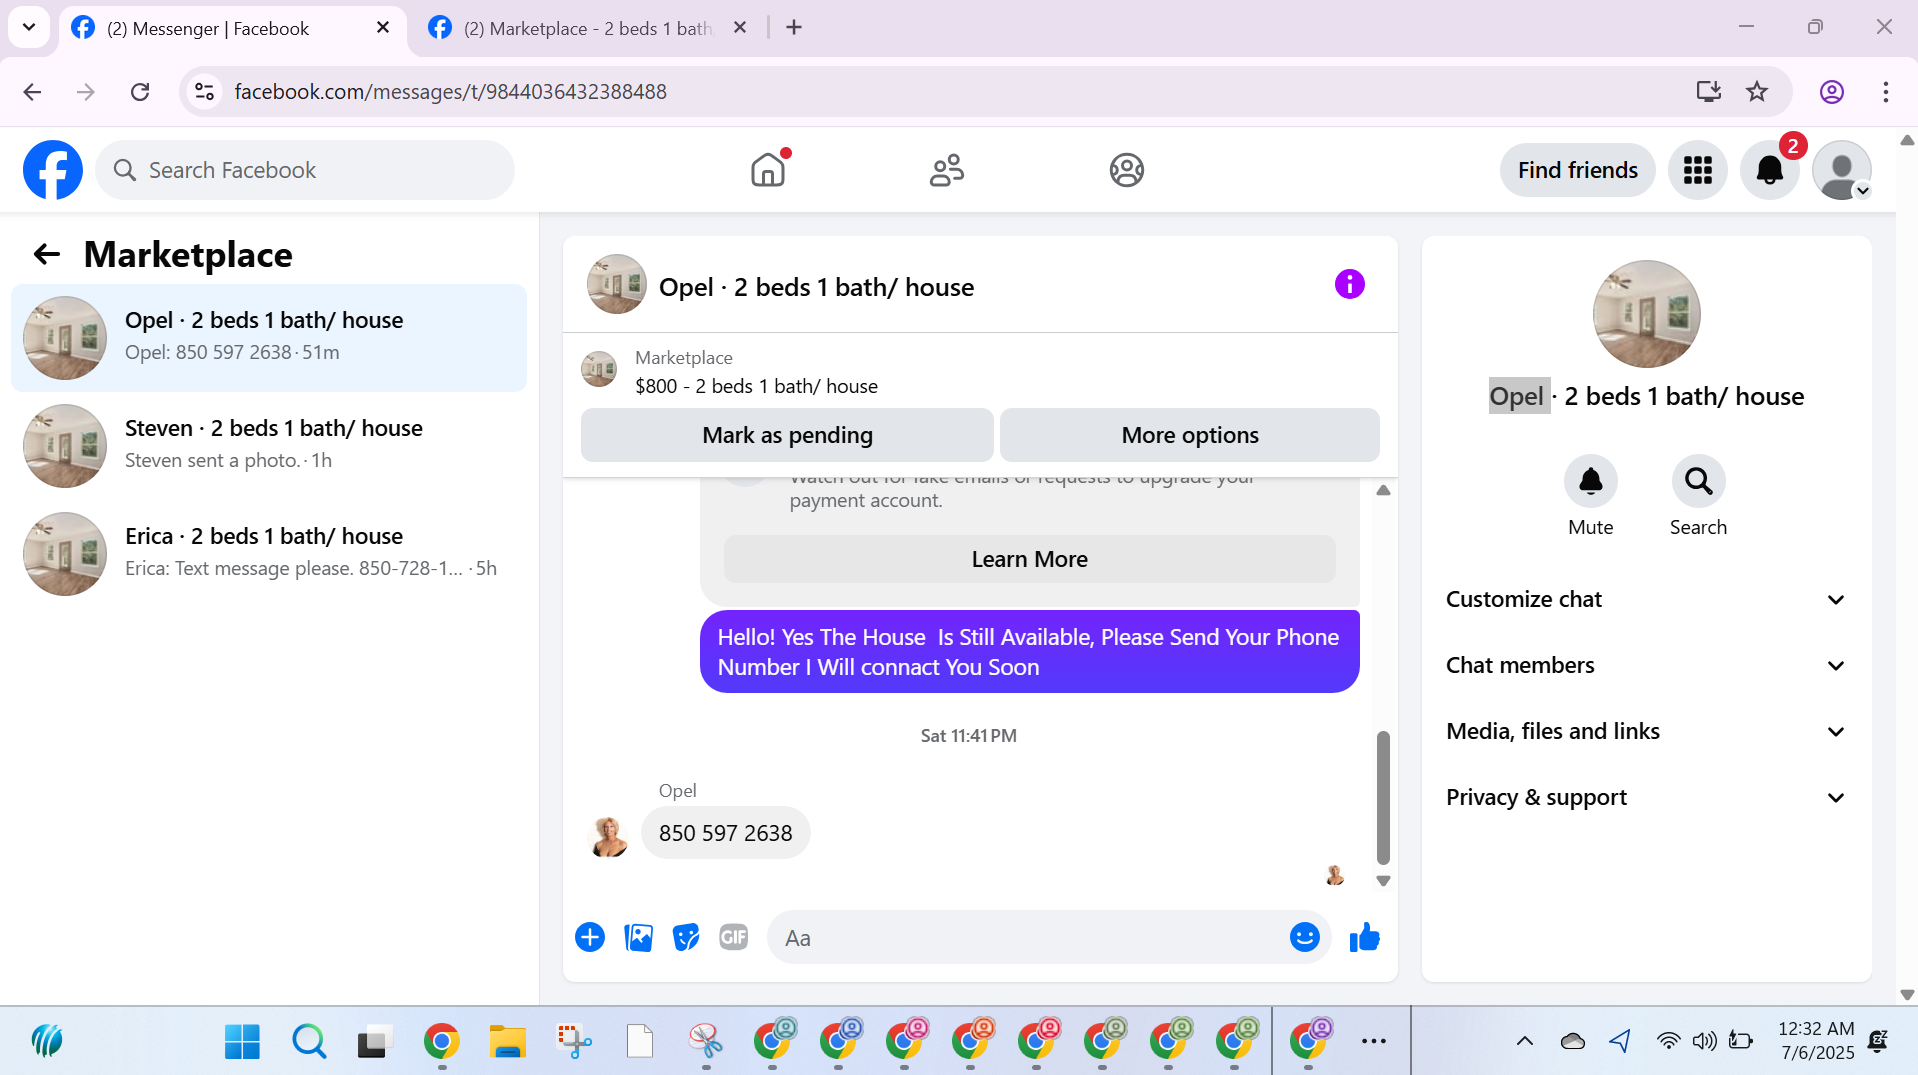Screen dimensions: 1918x1075
Task: View site information icon in address bar
Action: pyautogui.click(x=205, y=92)
